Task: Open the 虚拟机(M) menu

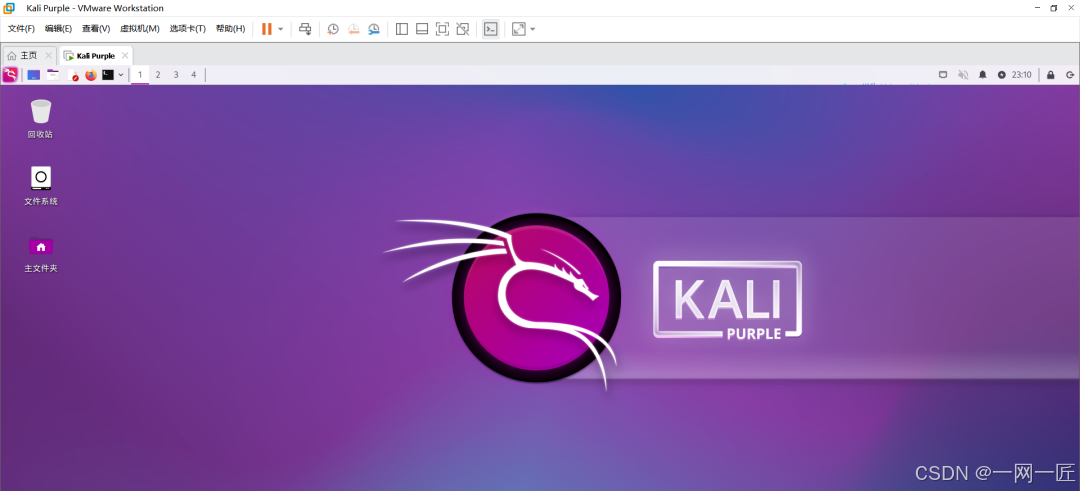Action: (140, 29)
